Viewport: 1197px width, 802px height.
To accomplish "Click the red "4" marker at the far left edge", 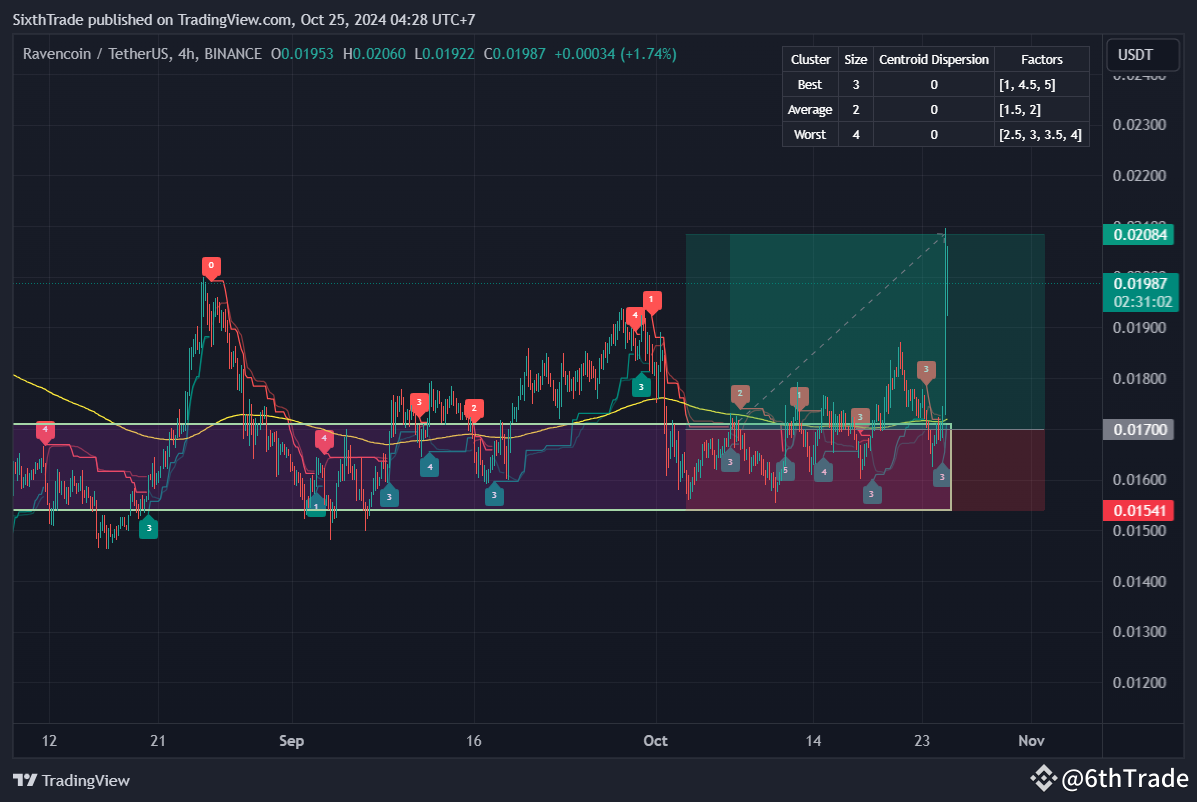I will tap(44, 430).
